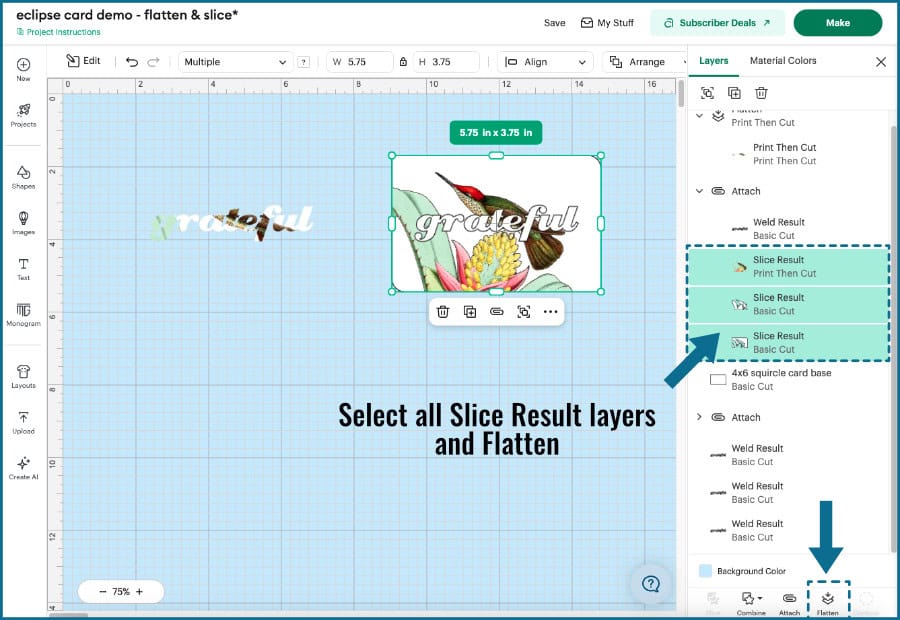Group layers using Layers panel top icon
900x620 pixels.
pyautogui.click(x=707, y=93)
